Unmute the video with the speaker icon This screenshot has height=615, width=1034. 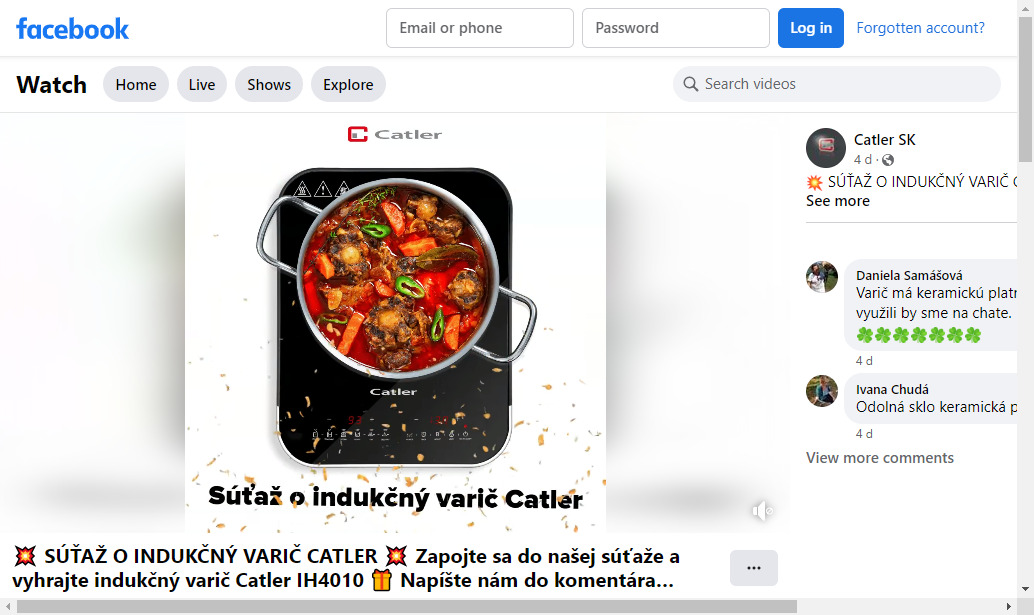coord(762,511)
